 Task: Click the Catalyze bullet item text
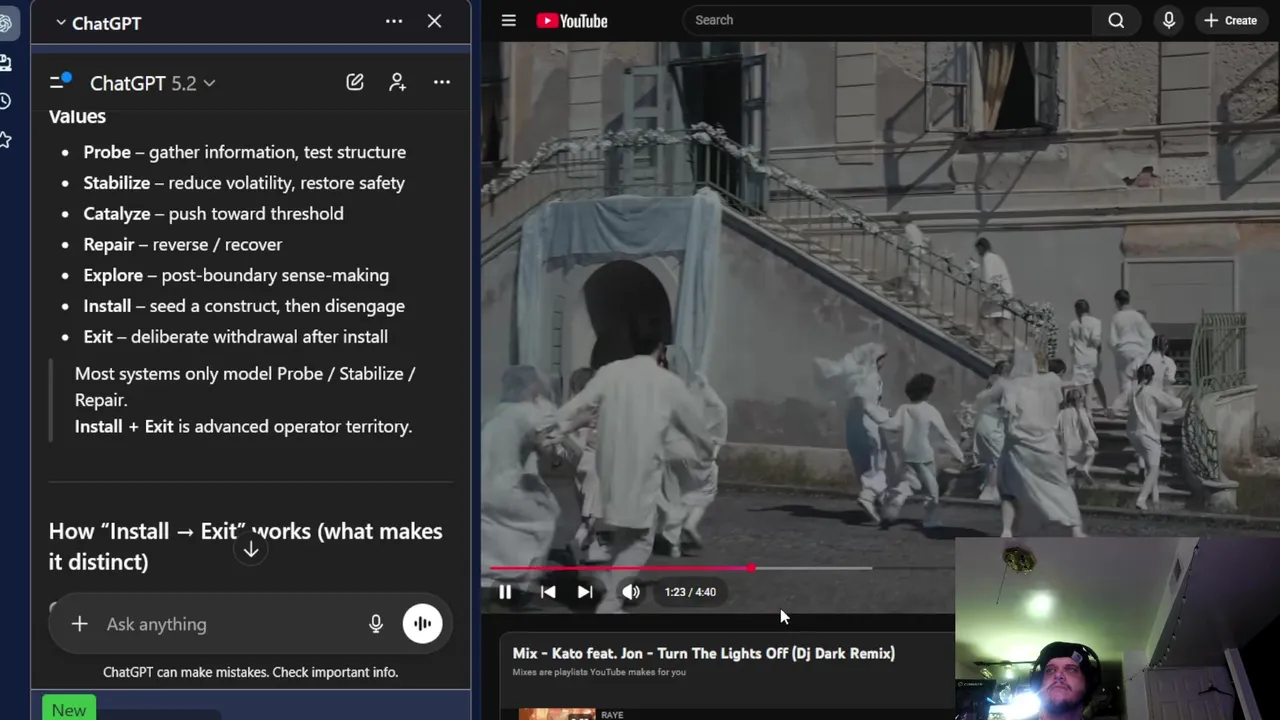tap(213, 214)
